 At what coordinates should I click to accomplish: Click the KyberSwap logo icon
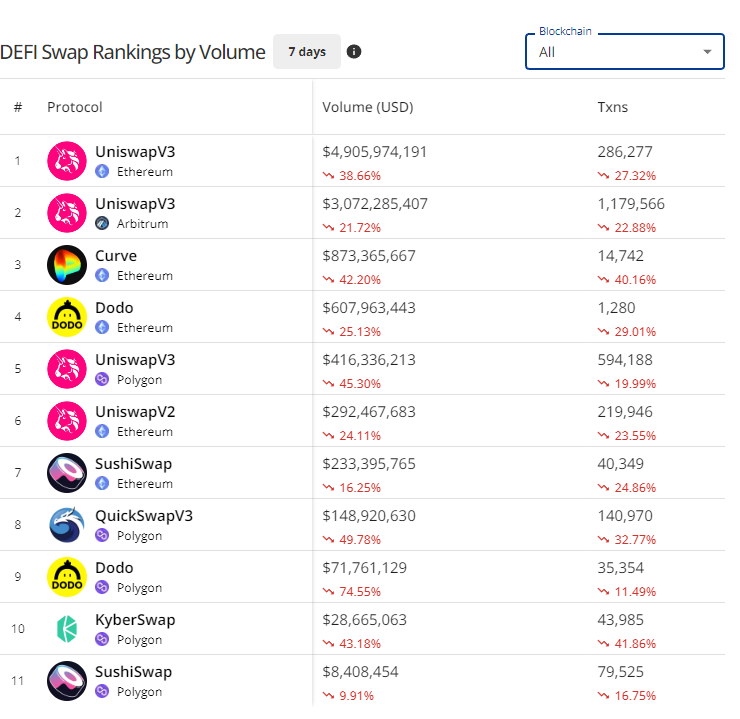pos(67,629)
